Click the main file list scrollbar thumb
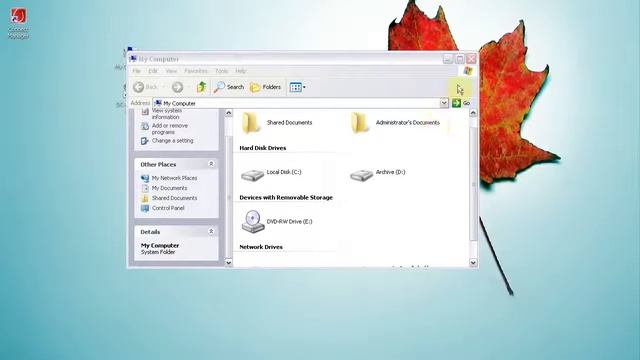The width and height of the screenshot is (640, 360). pos(473,184)
